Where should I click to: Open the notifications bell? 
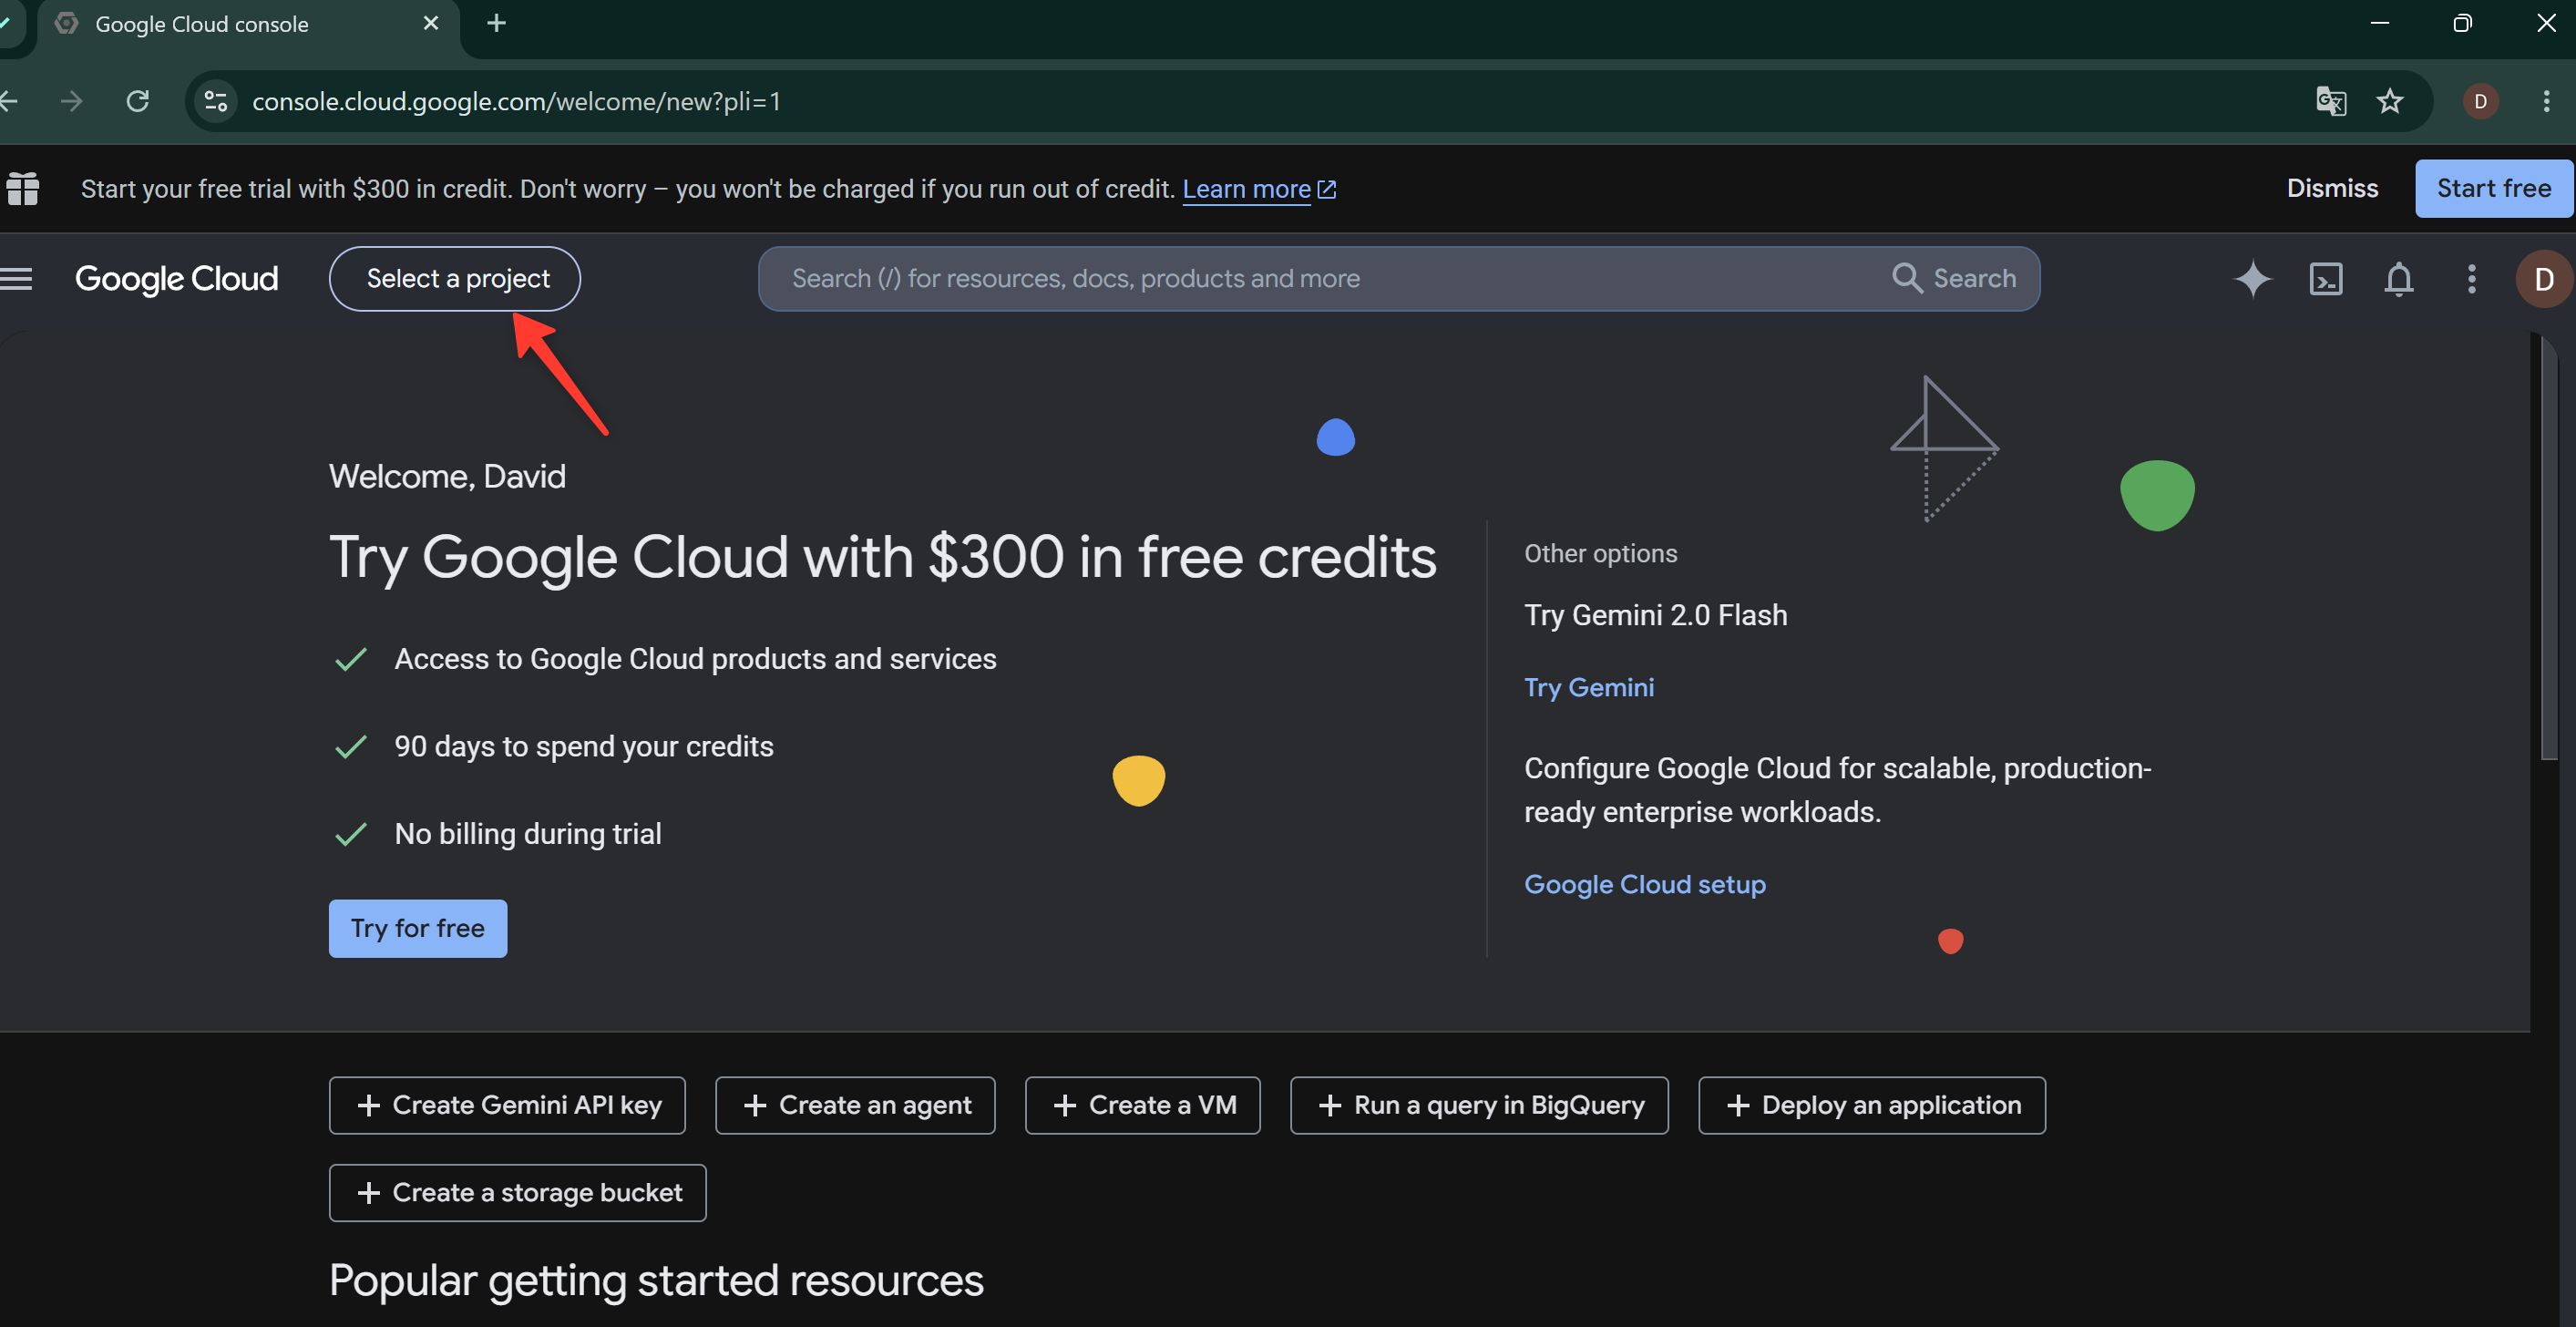click(2399, 279)
